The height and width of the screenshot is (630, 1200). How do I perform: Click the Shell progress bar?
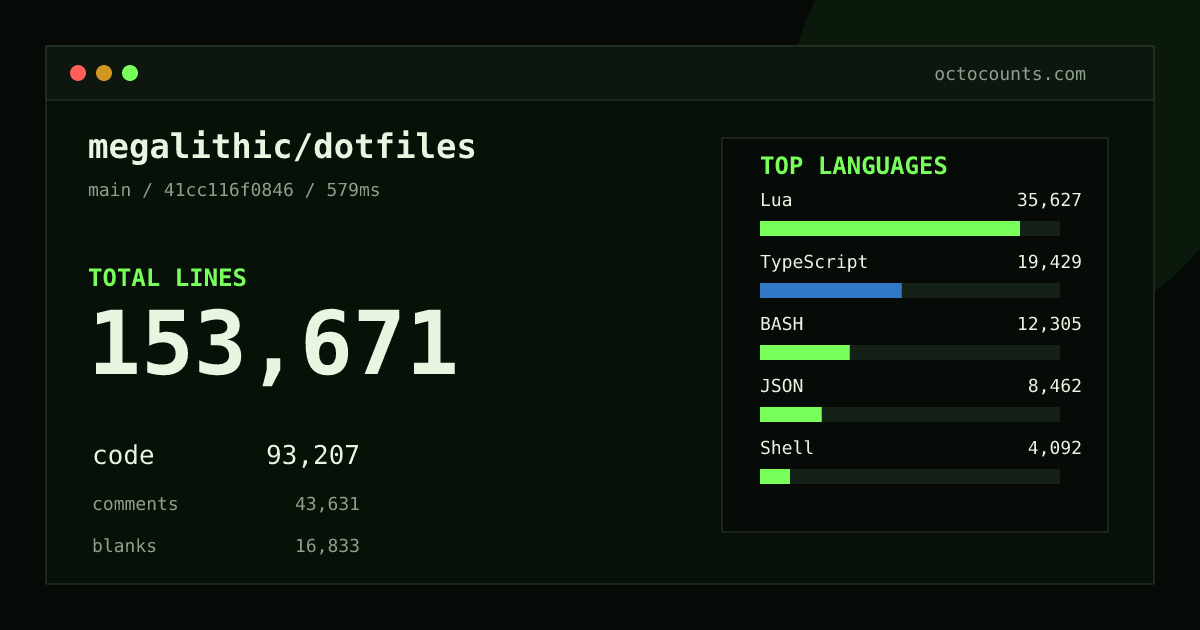(x=910, y=476)
